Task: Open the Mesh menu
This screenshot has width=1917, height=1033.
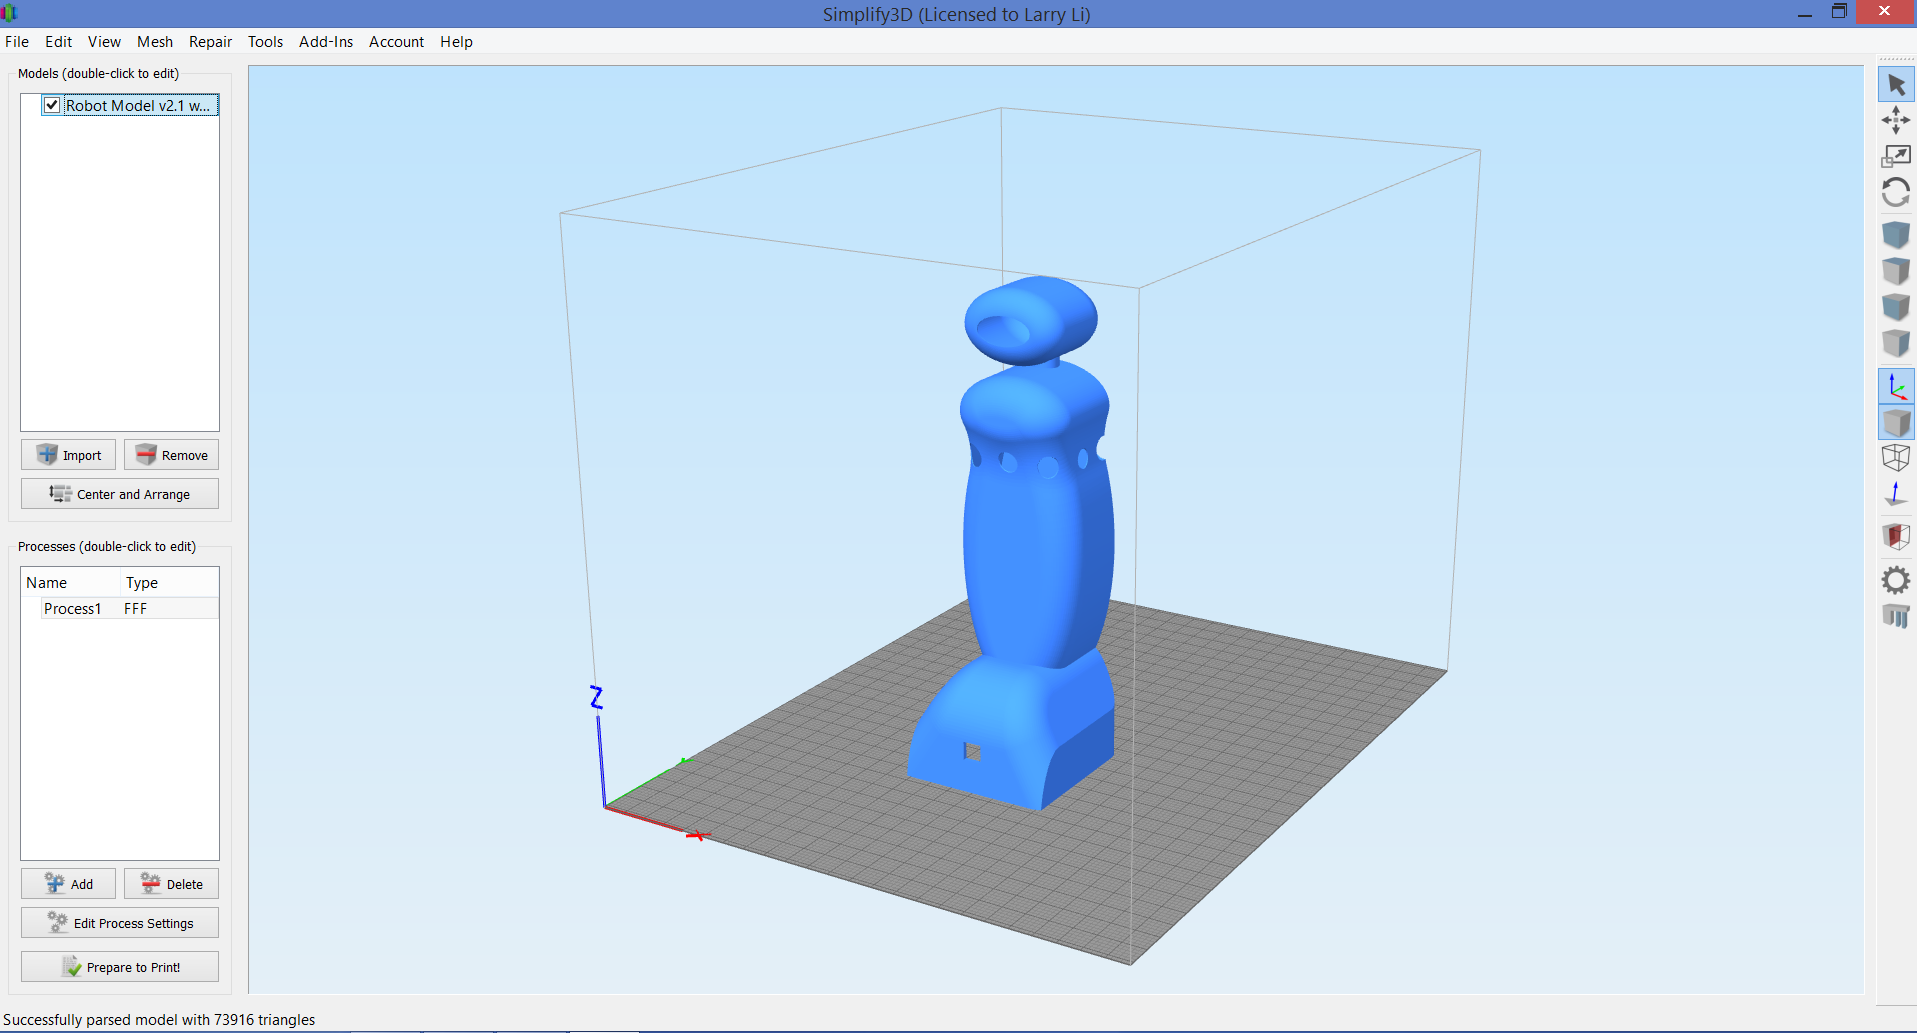Action: pos(155,42)
